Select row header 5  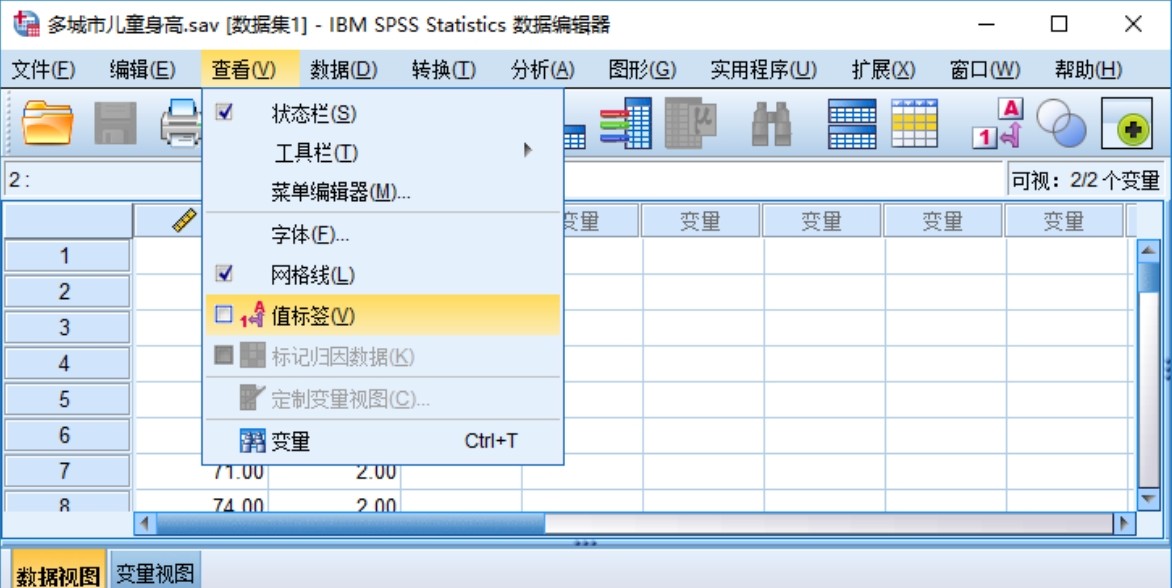click(67, 399)
